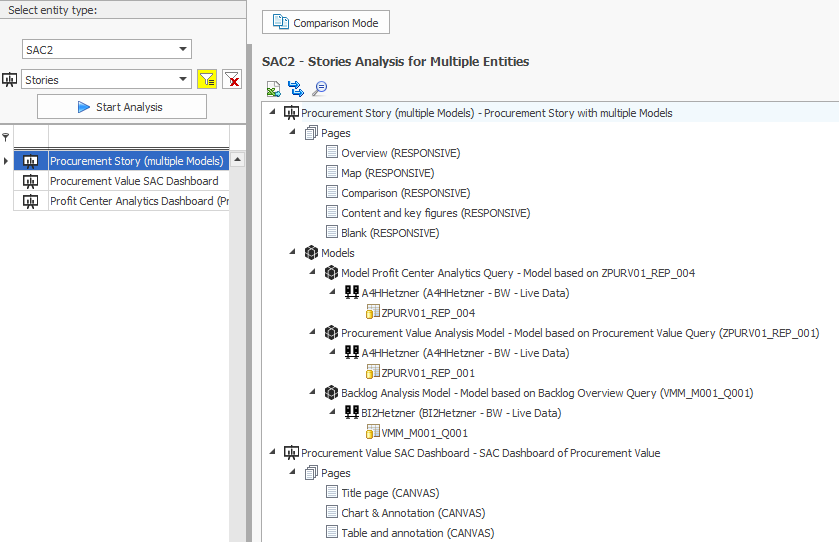
Task: Open the Stories entity type dropdown
Action: click(183, 80)
